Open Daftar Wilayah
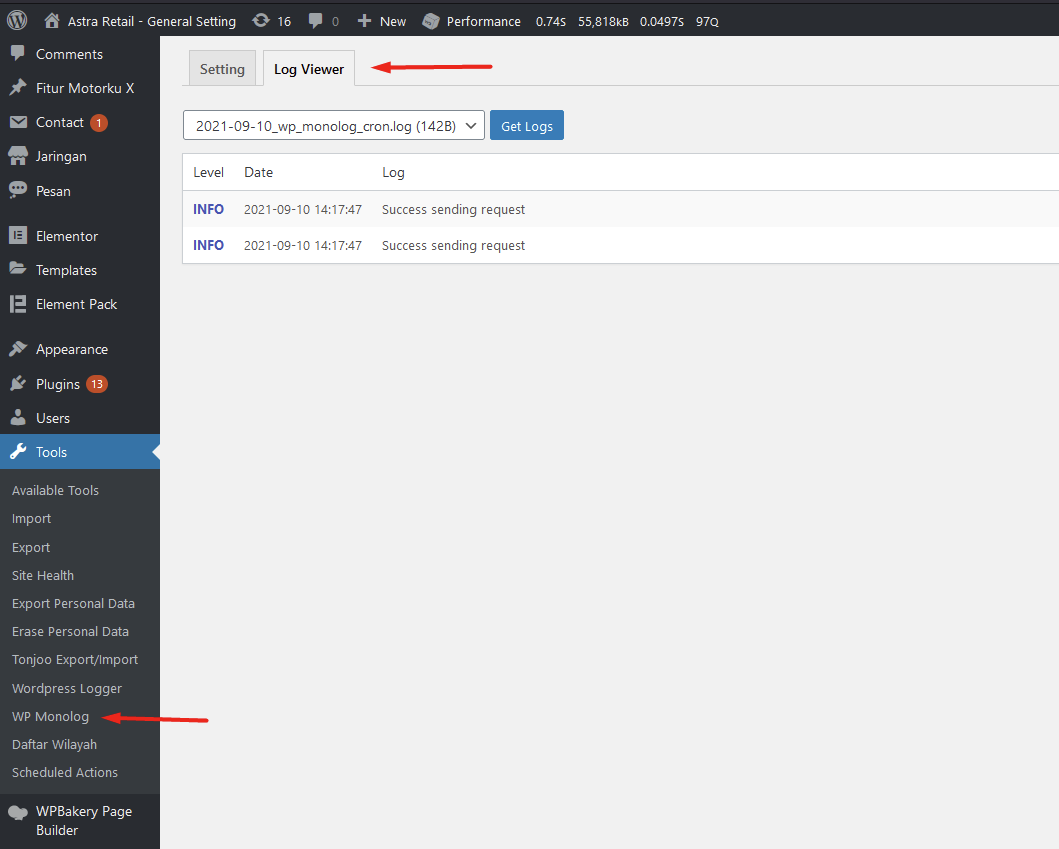 [54, 744]
